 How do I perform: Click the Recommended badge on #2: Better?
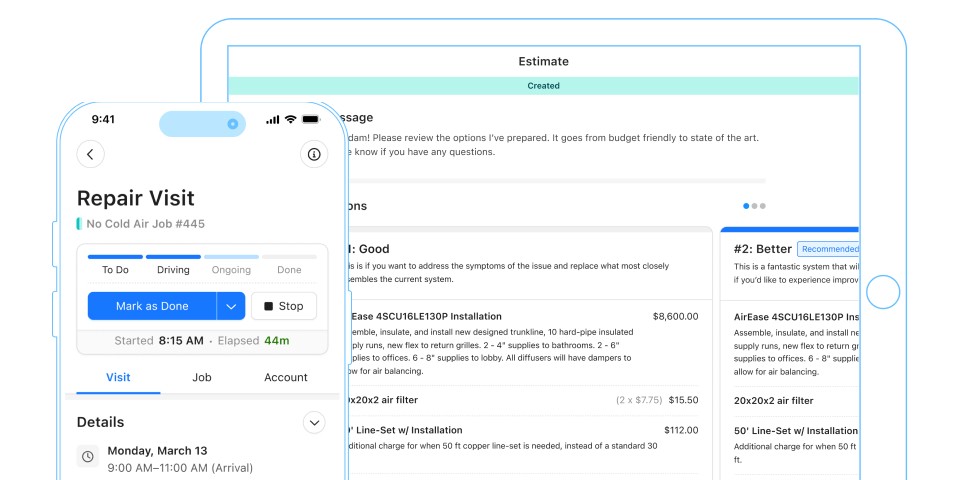point(828,249)
